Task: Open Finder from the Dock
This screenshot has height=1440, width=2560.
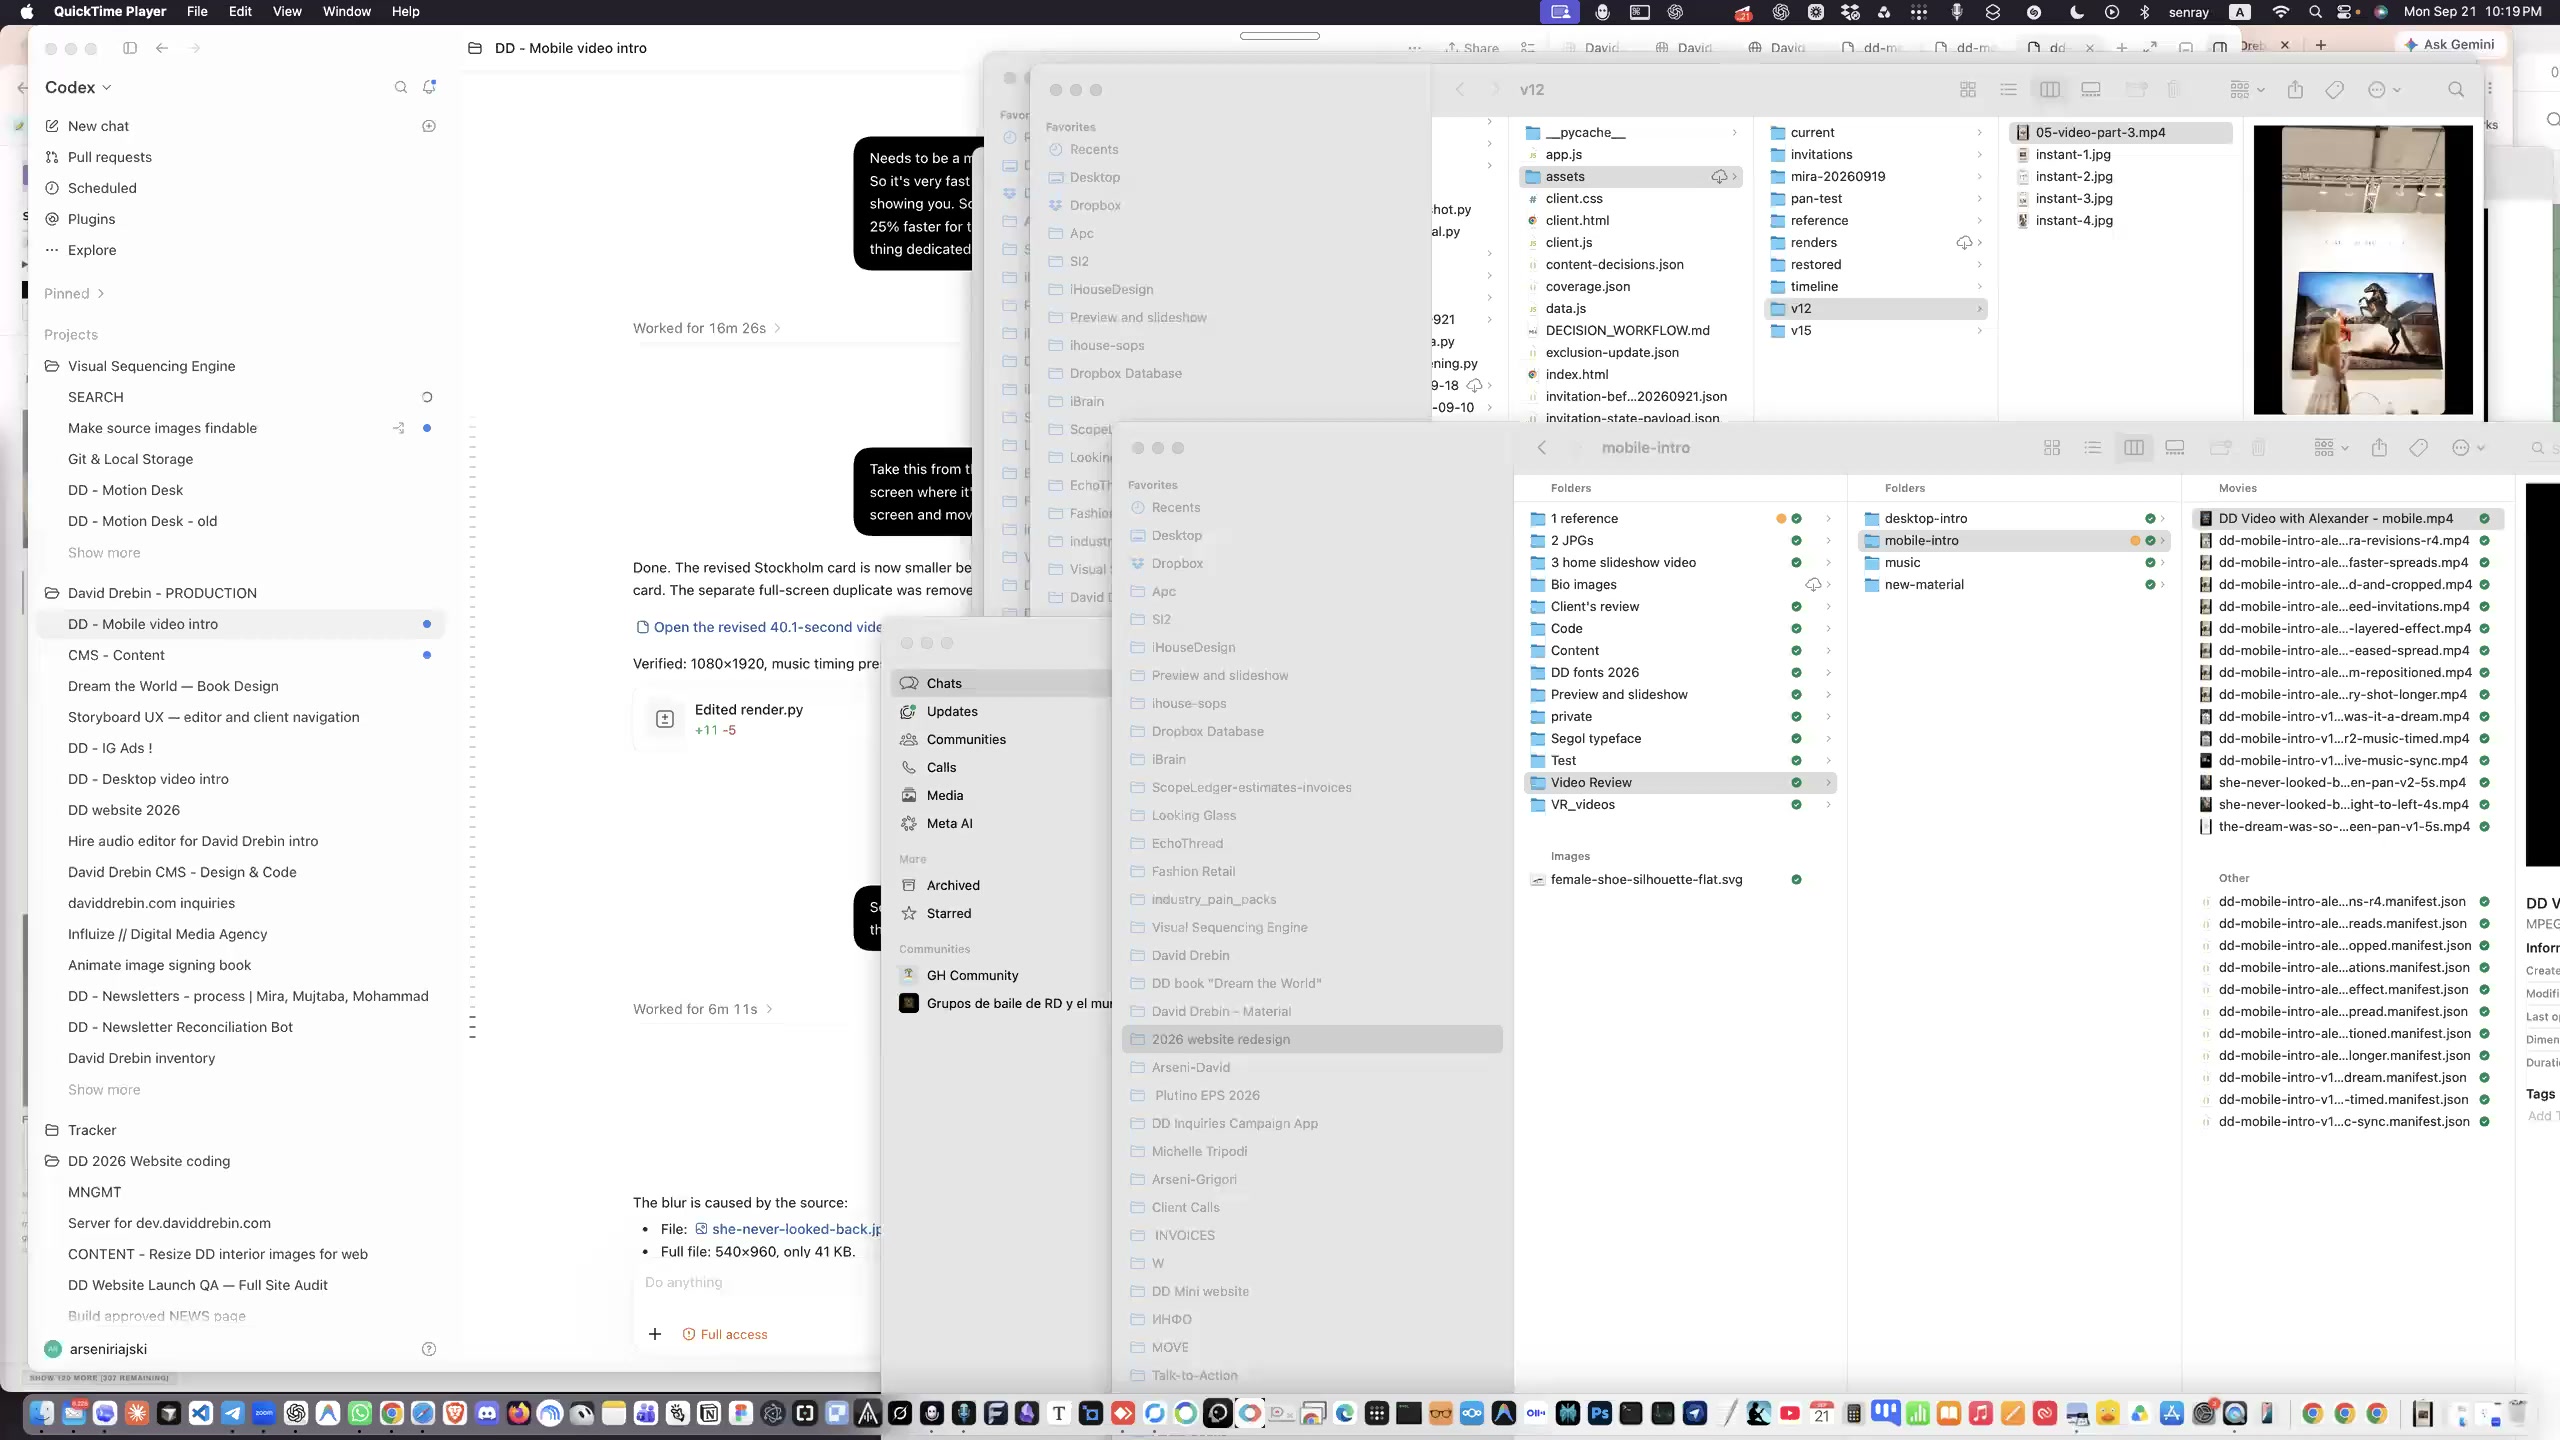Action: point(41,1413)
